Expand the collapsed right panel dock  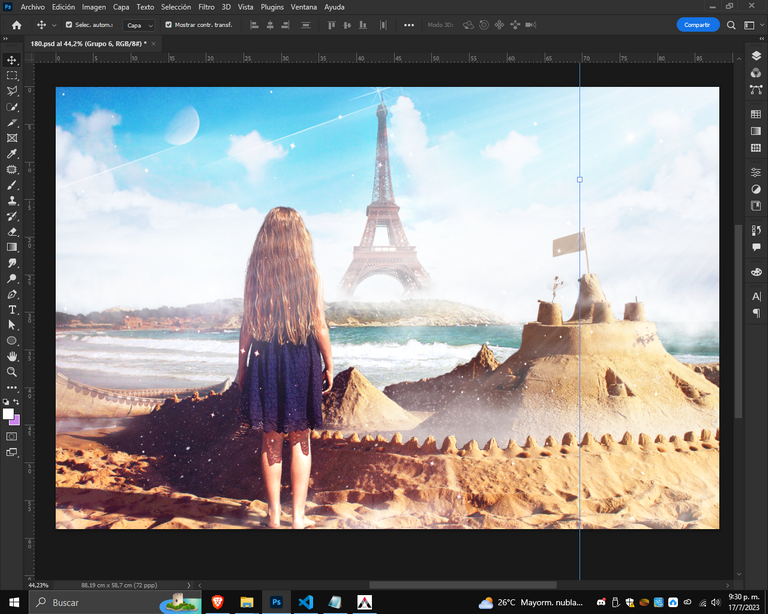(761, 39)
